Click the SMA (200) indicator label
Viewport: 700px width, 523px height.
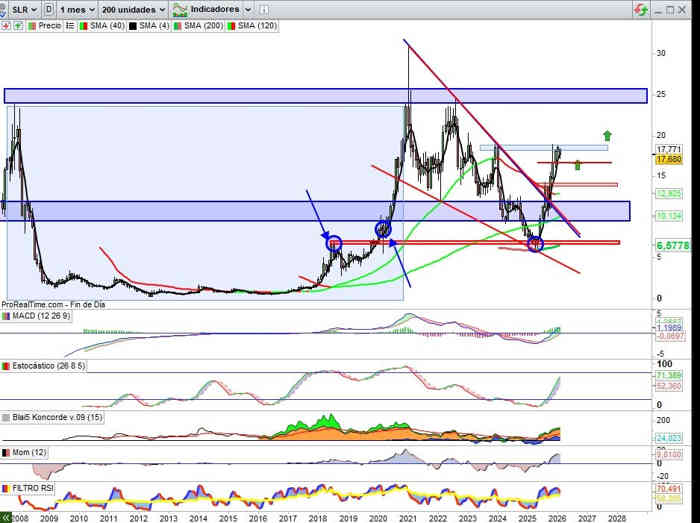[x=201, y=24]
